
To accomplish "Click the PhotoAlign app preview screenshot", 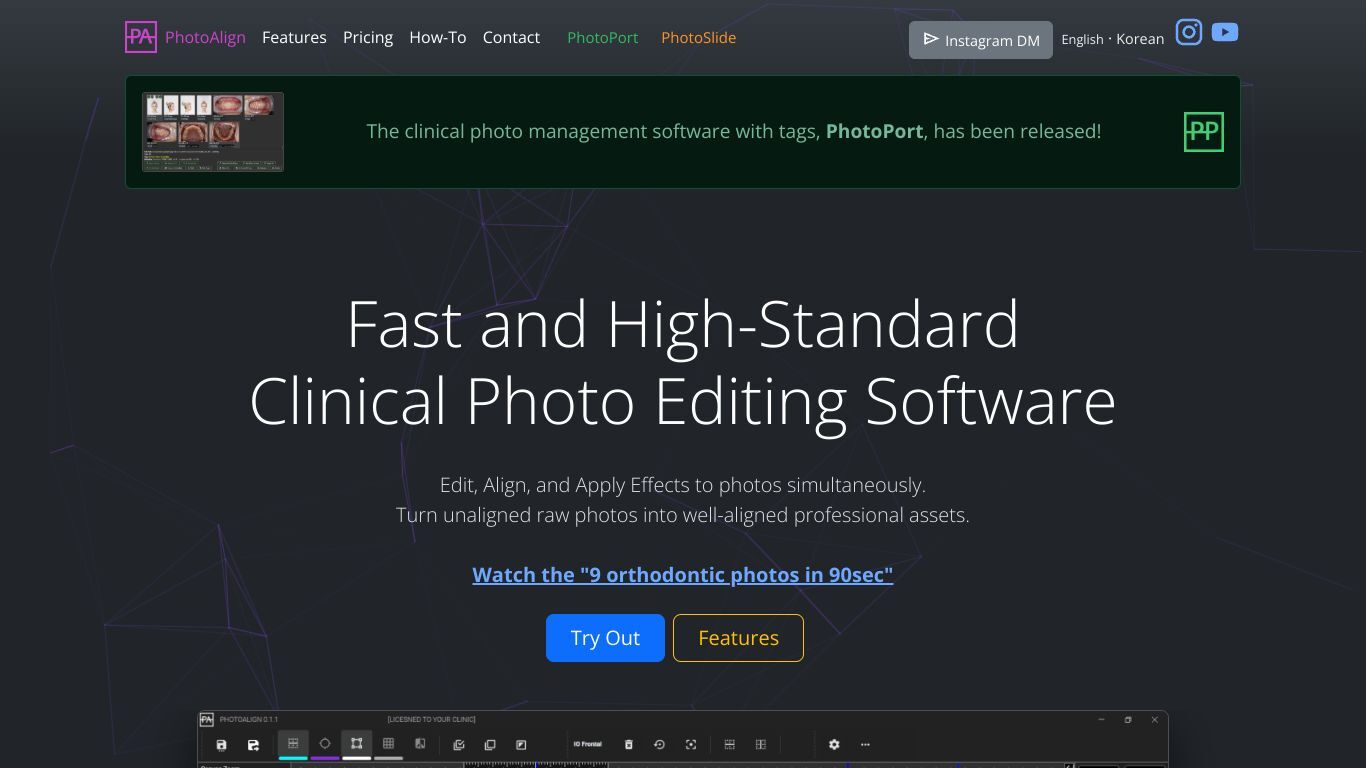I will click(x=683, y=739).
